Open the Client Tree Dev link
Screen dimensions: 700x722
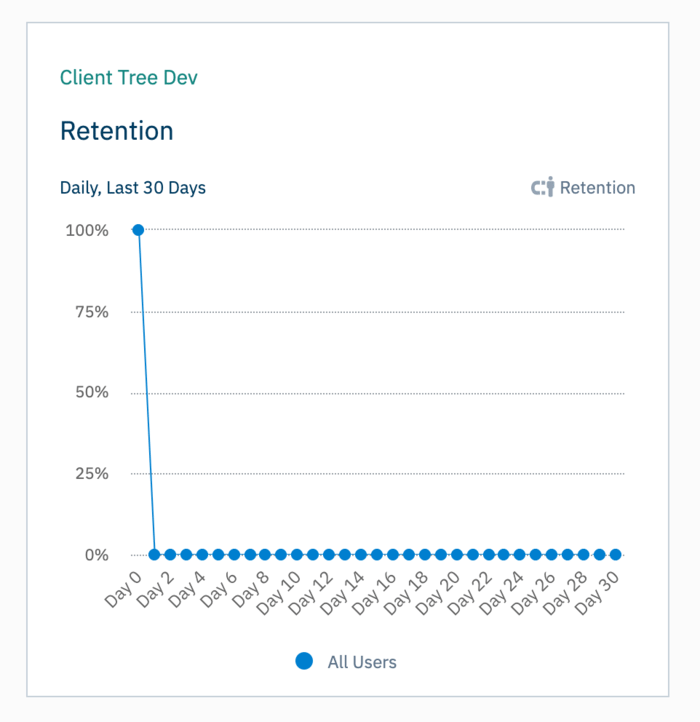coord(122,77)
